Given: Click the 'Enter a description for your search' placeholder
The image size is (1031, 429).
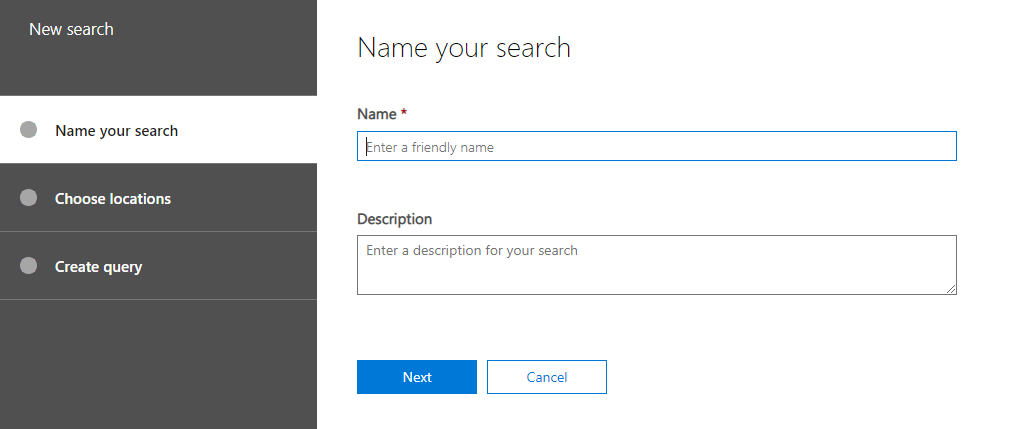Looking at the screenshot, I should point(472,250).
